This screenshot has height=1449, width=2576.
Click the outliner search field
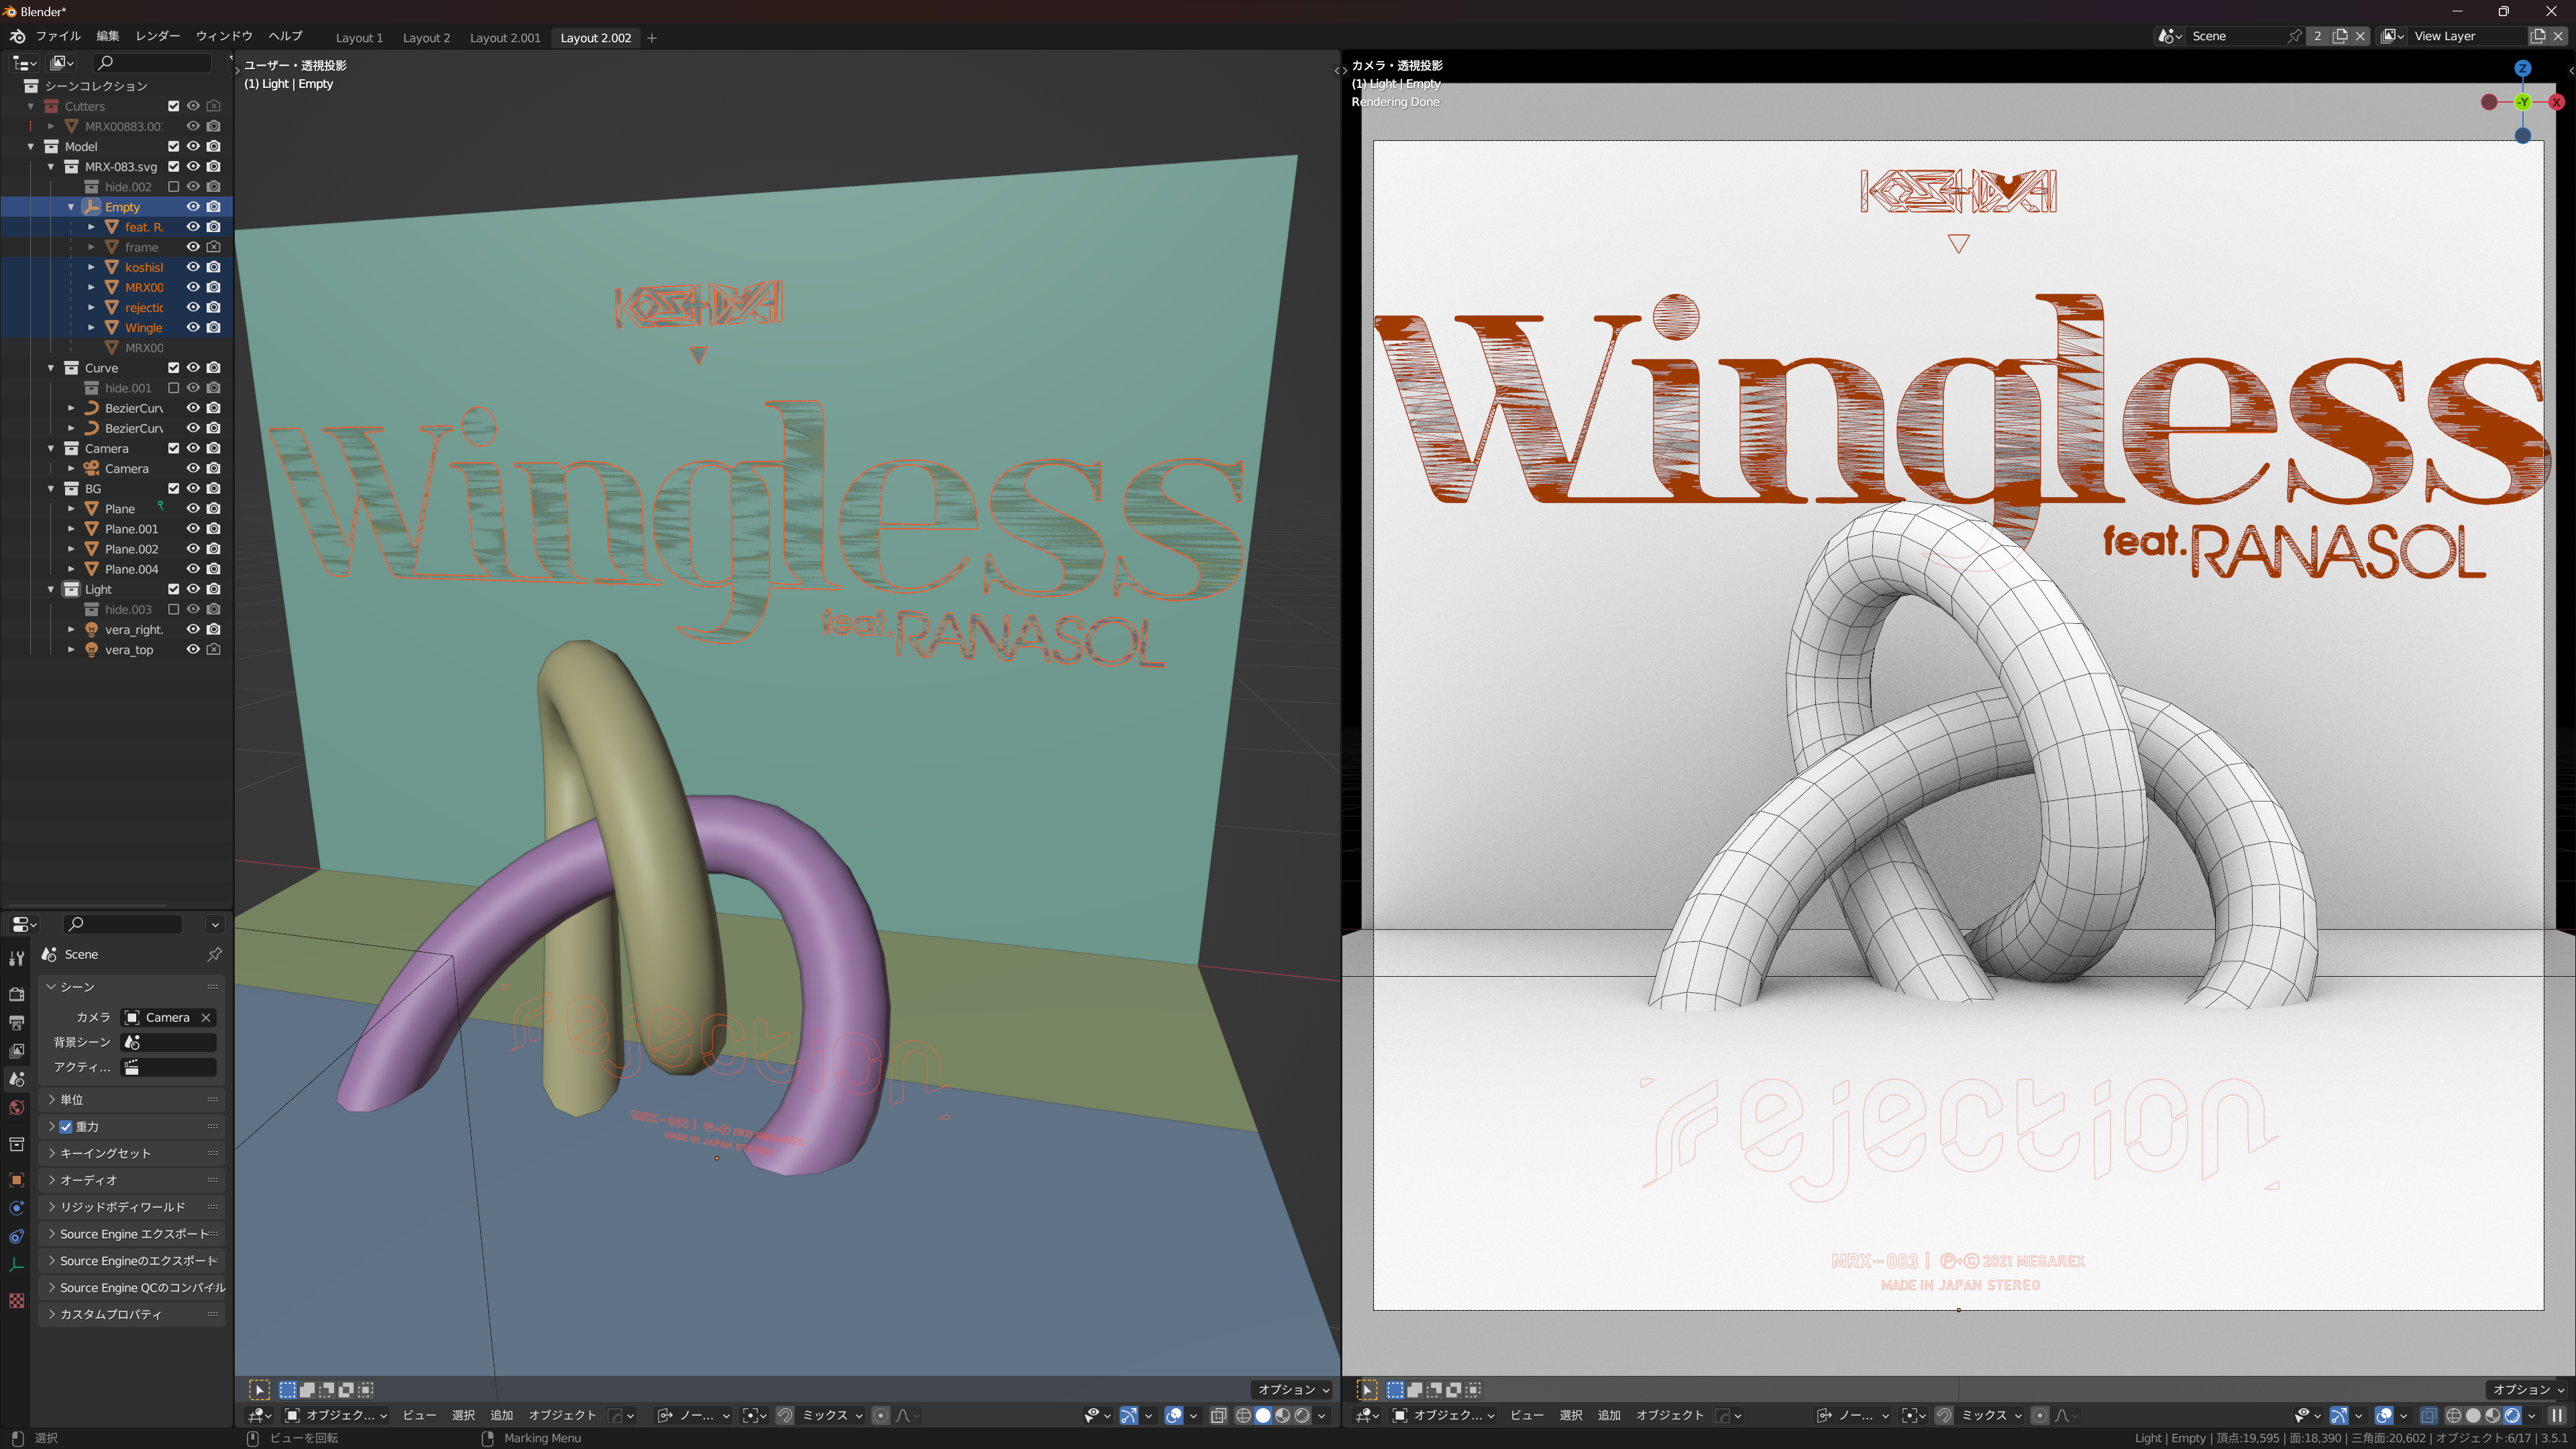151,63
